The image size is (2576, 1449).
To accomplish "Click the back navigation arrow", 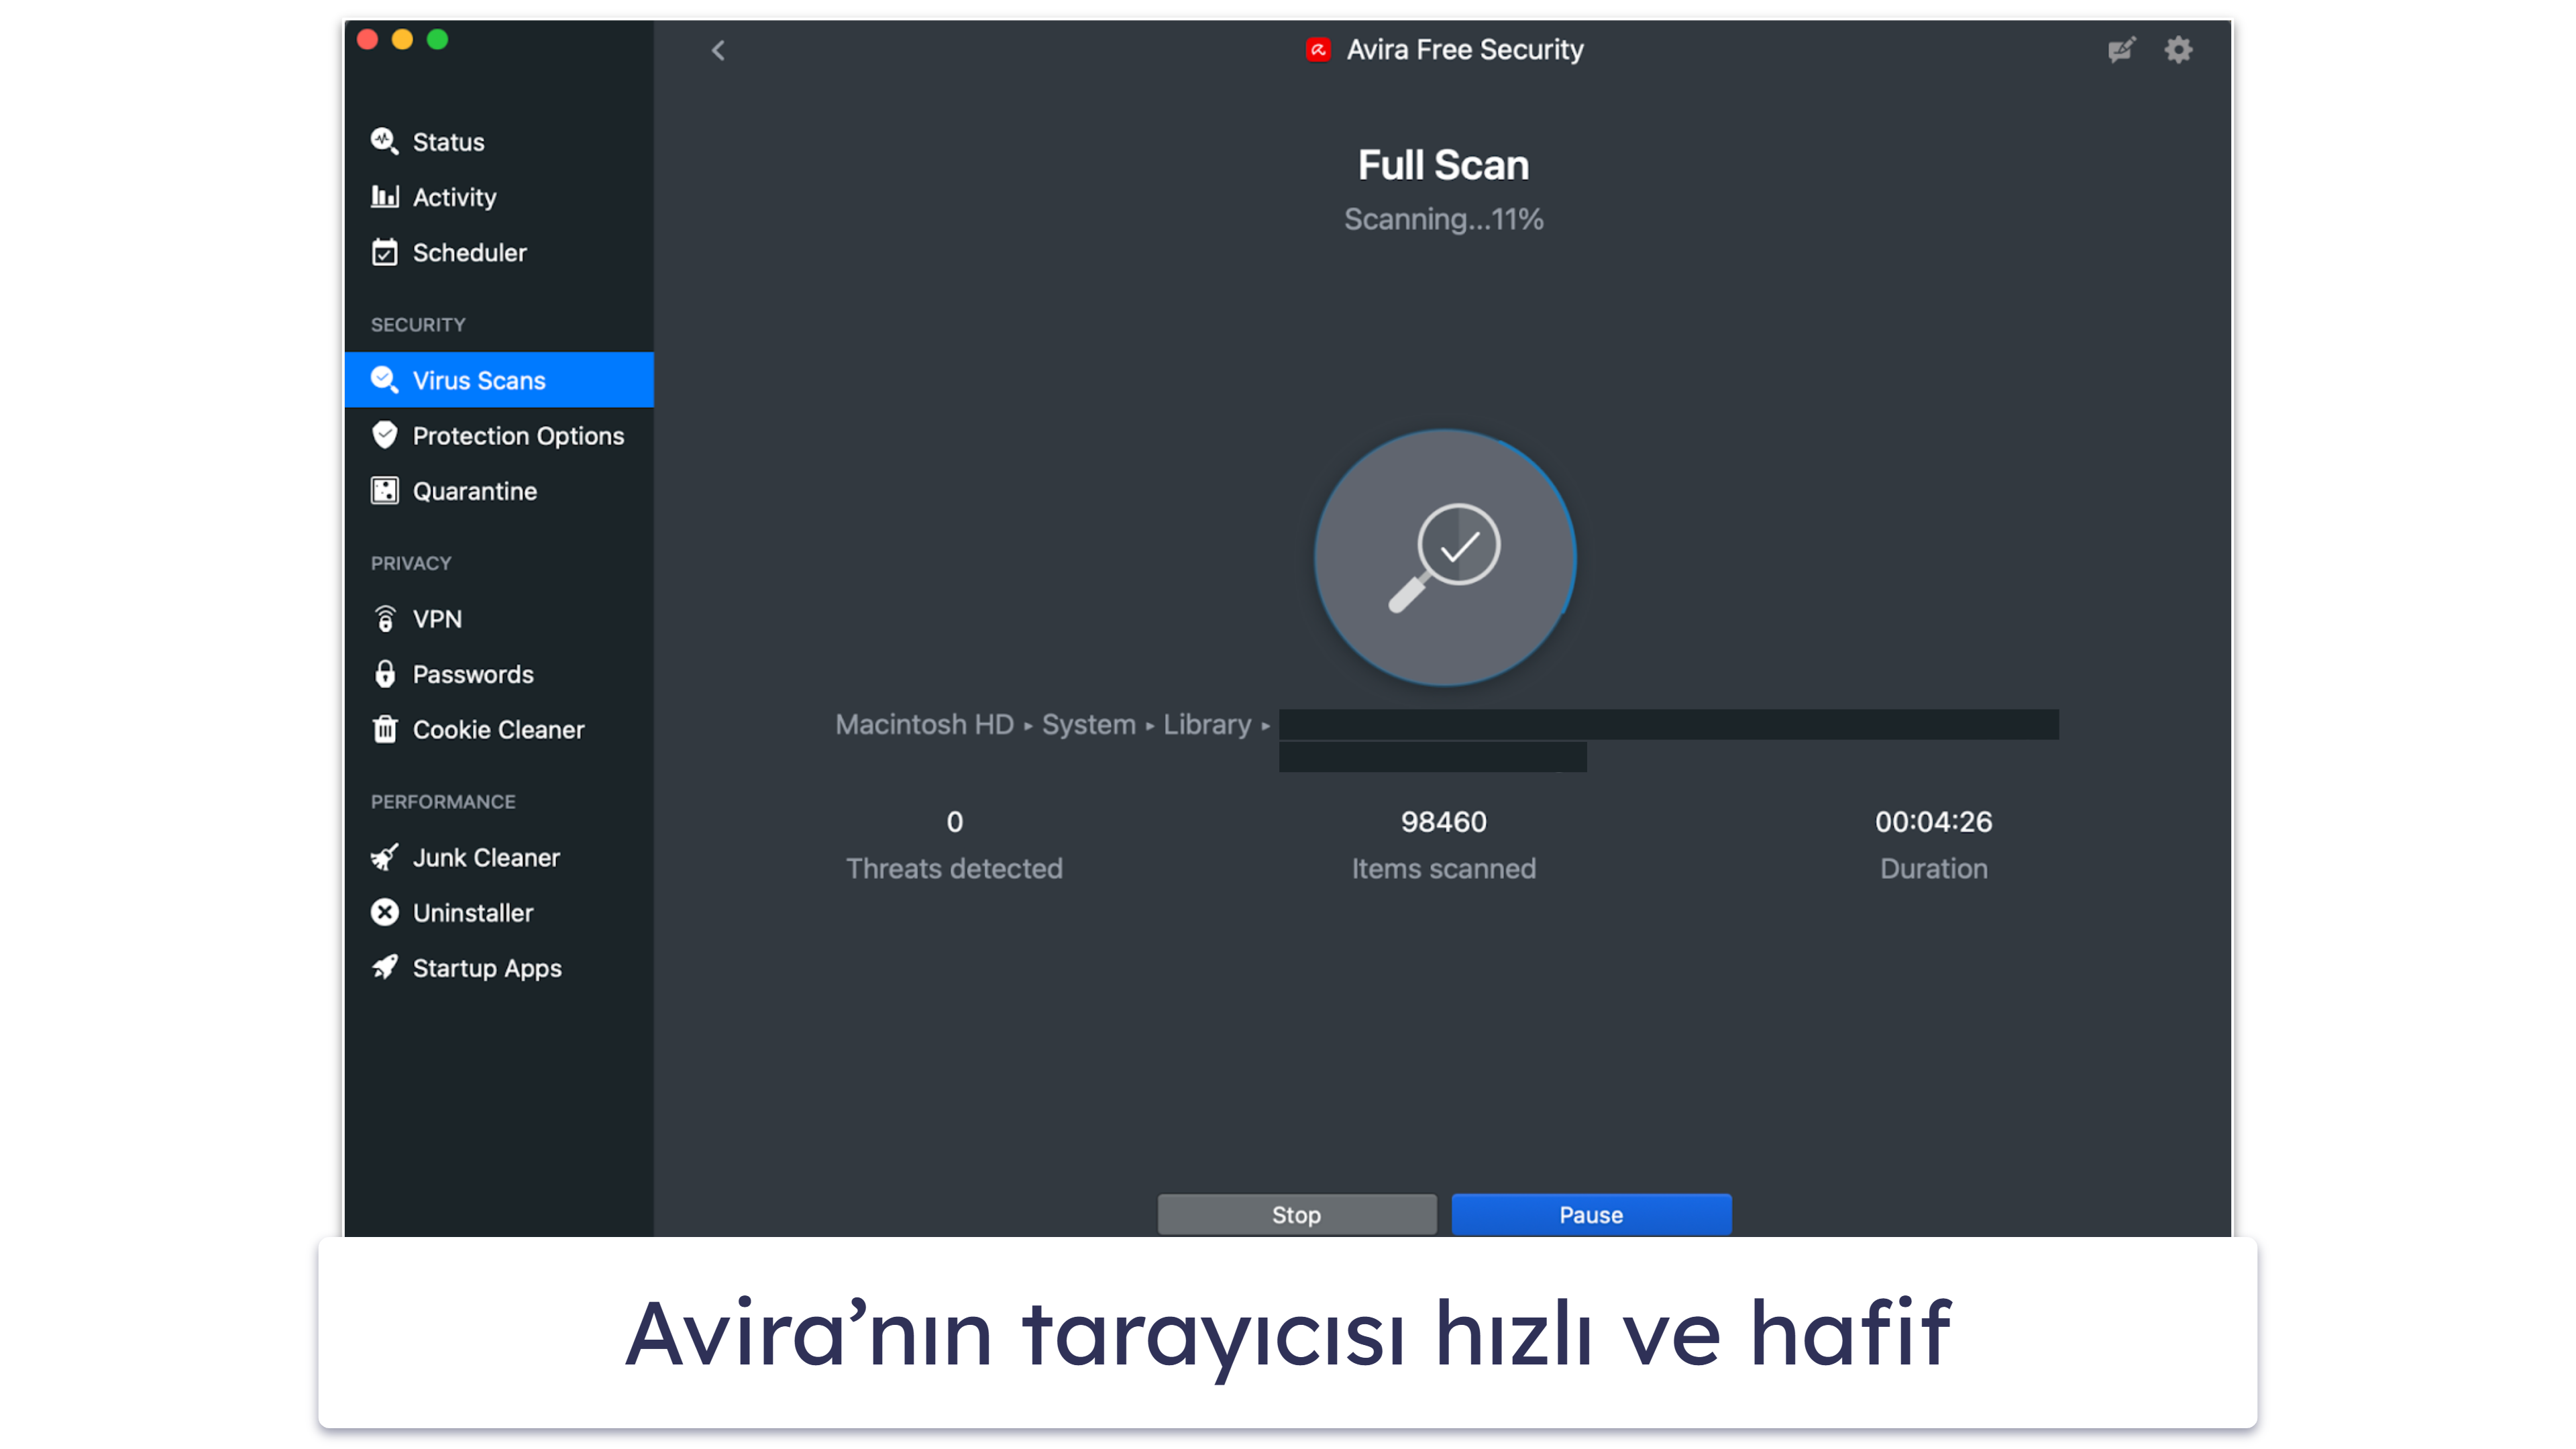I will [x=720, y=50].
